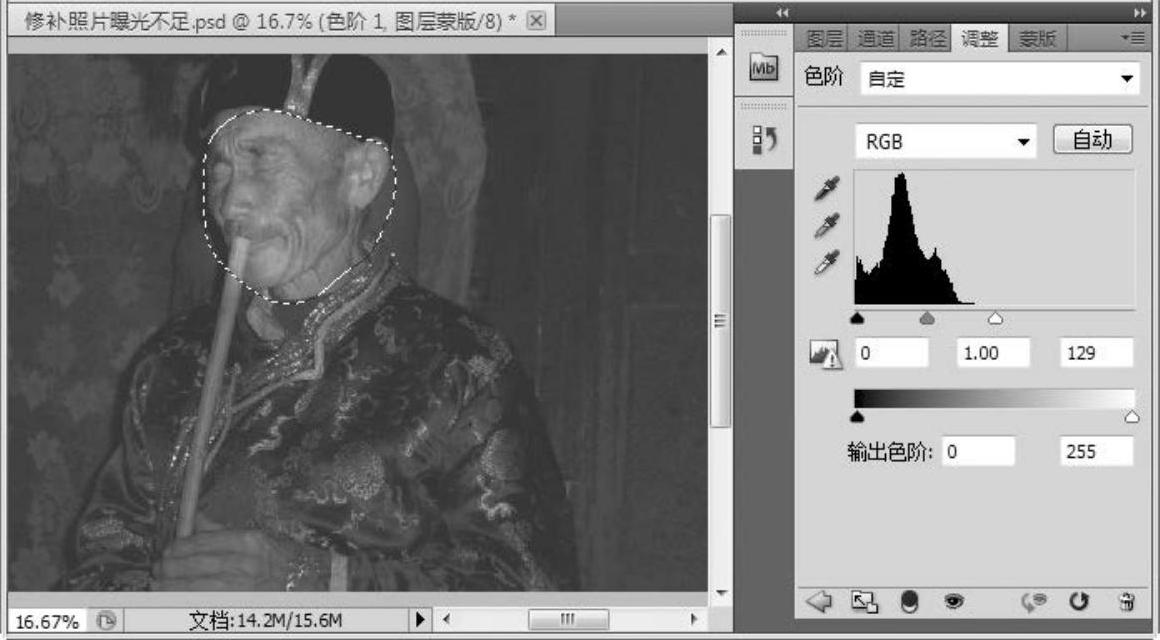Open the levels preset dropdown showing 自定

click(x=999, y=80)
